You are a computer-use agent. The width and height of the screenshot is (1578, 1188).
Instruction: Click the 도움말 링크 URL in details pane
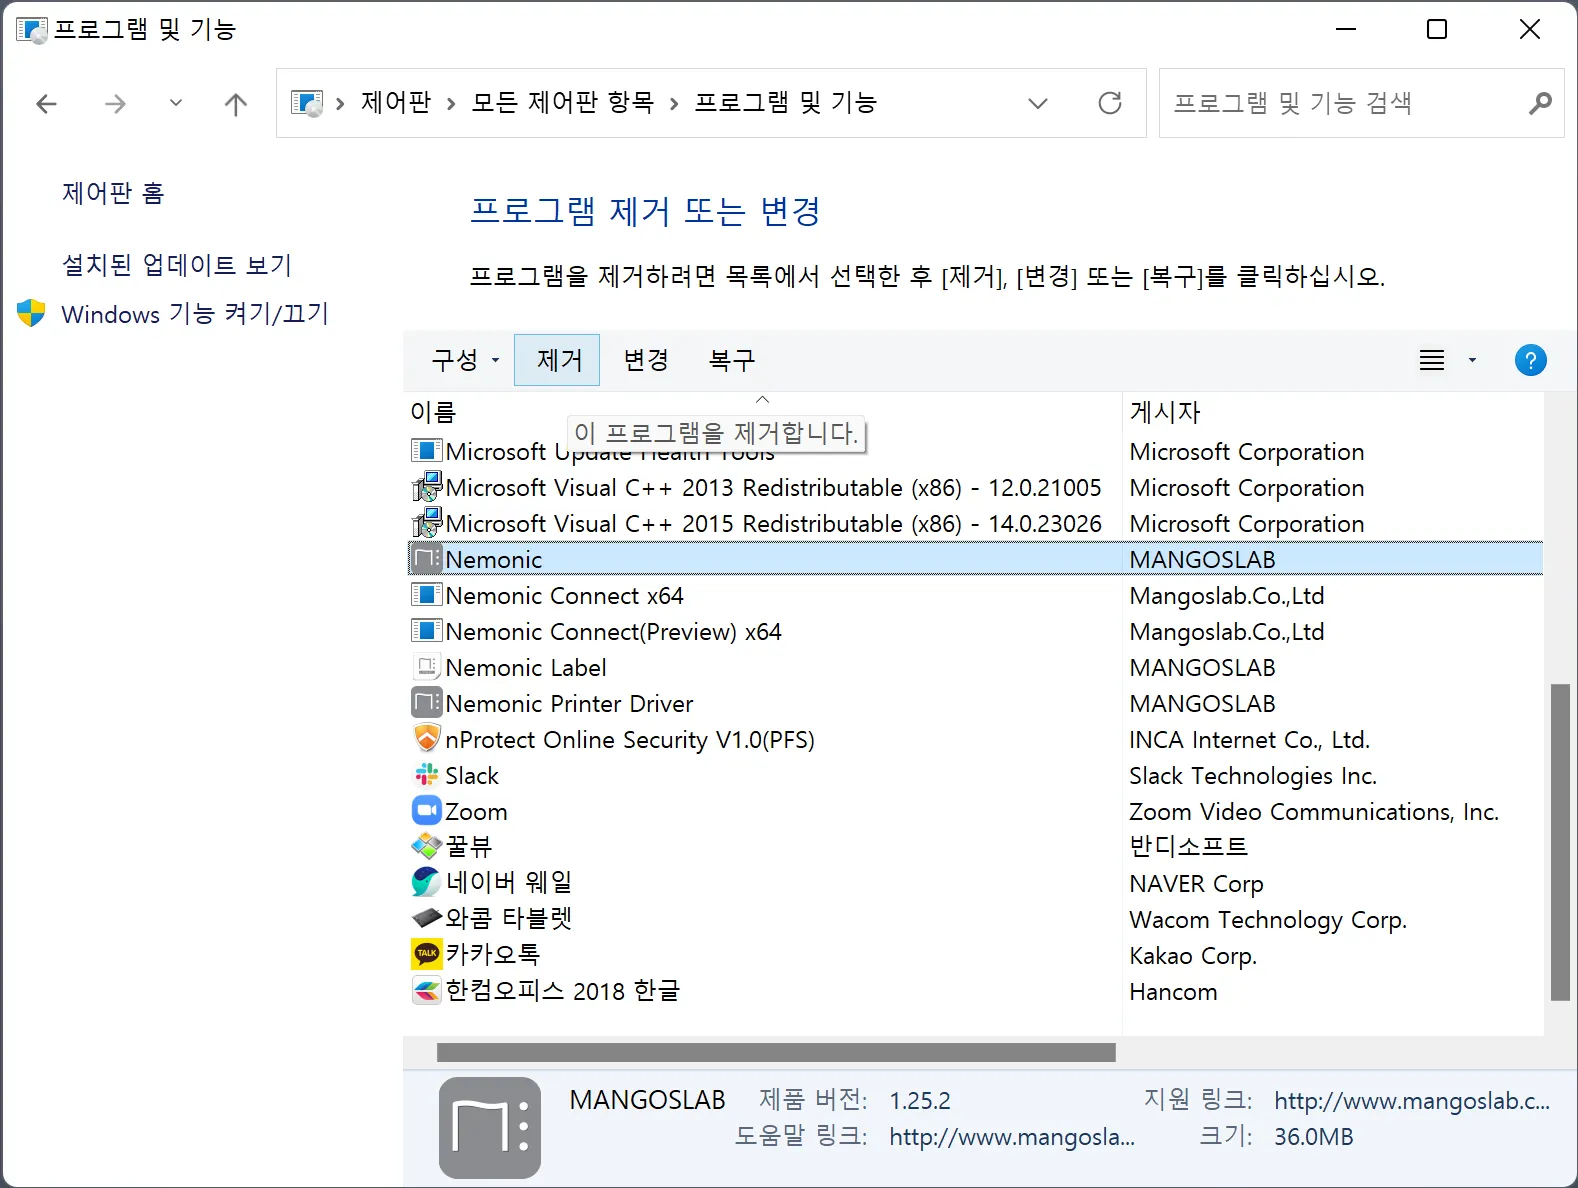[x=1012, y=1137]
